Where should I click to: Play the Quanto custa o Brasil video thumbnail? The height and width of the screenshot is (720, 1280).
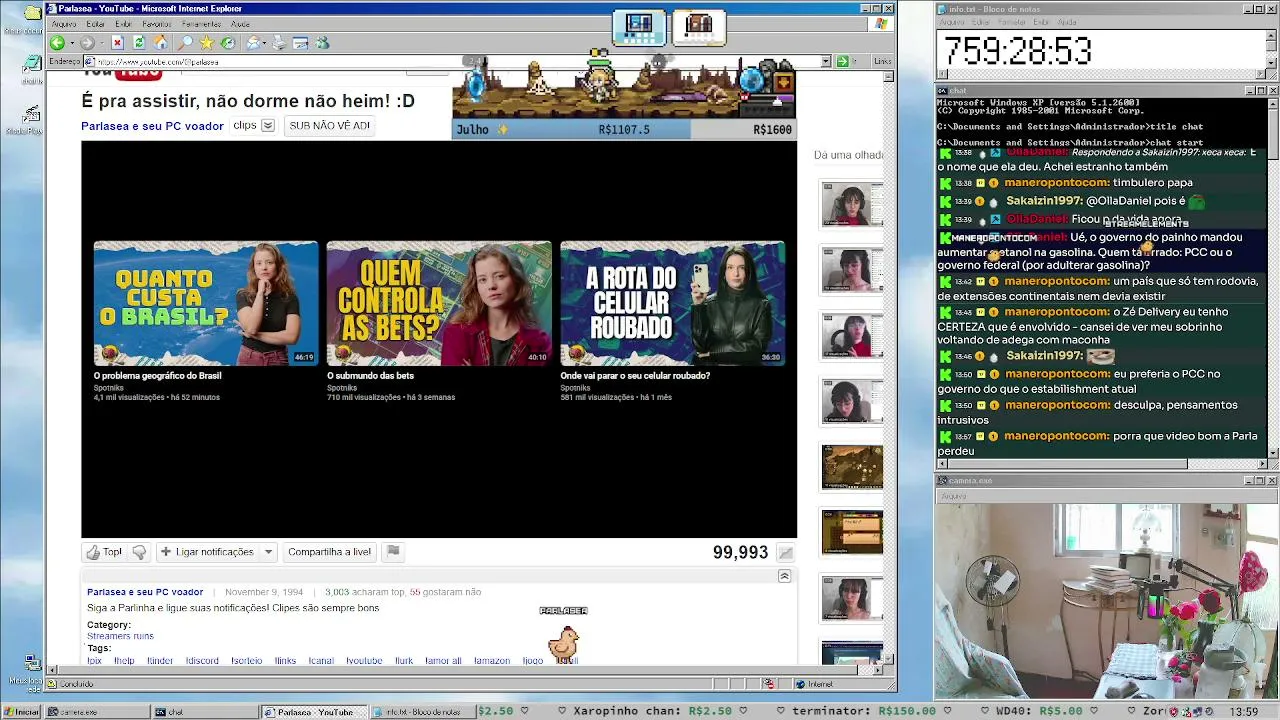206,303
